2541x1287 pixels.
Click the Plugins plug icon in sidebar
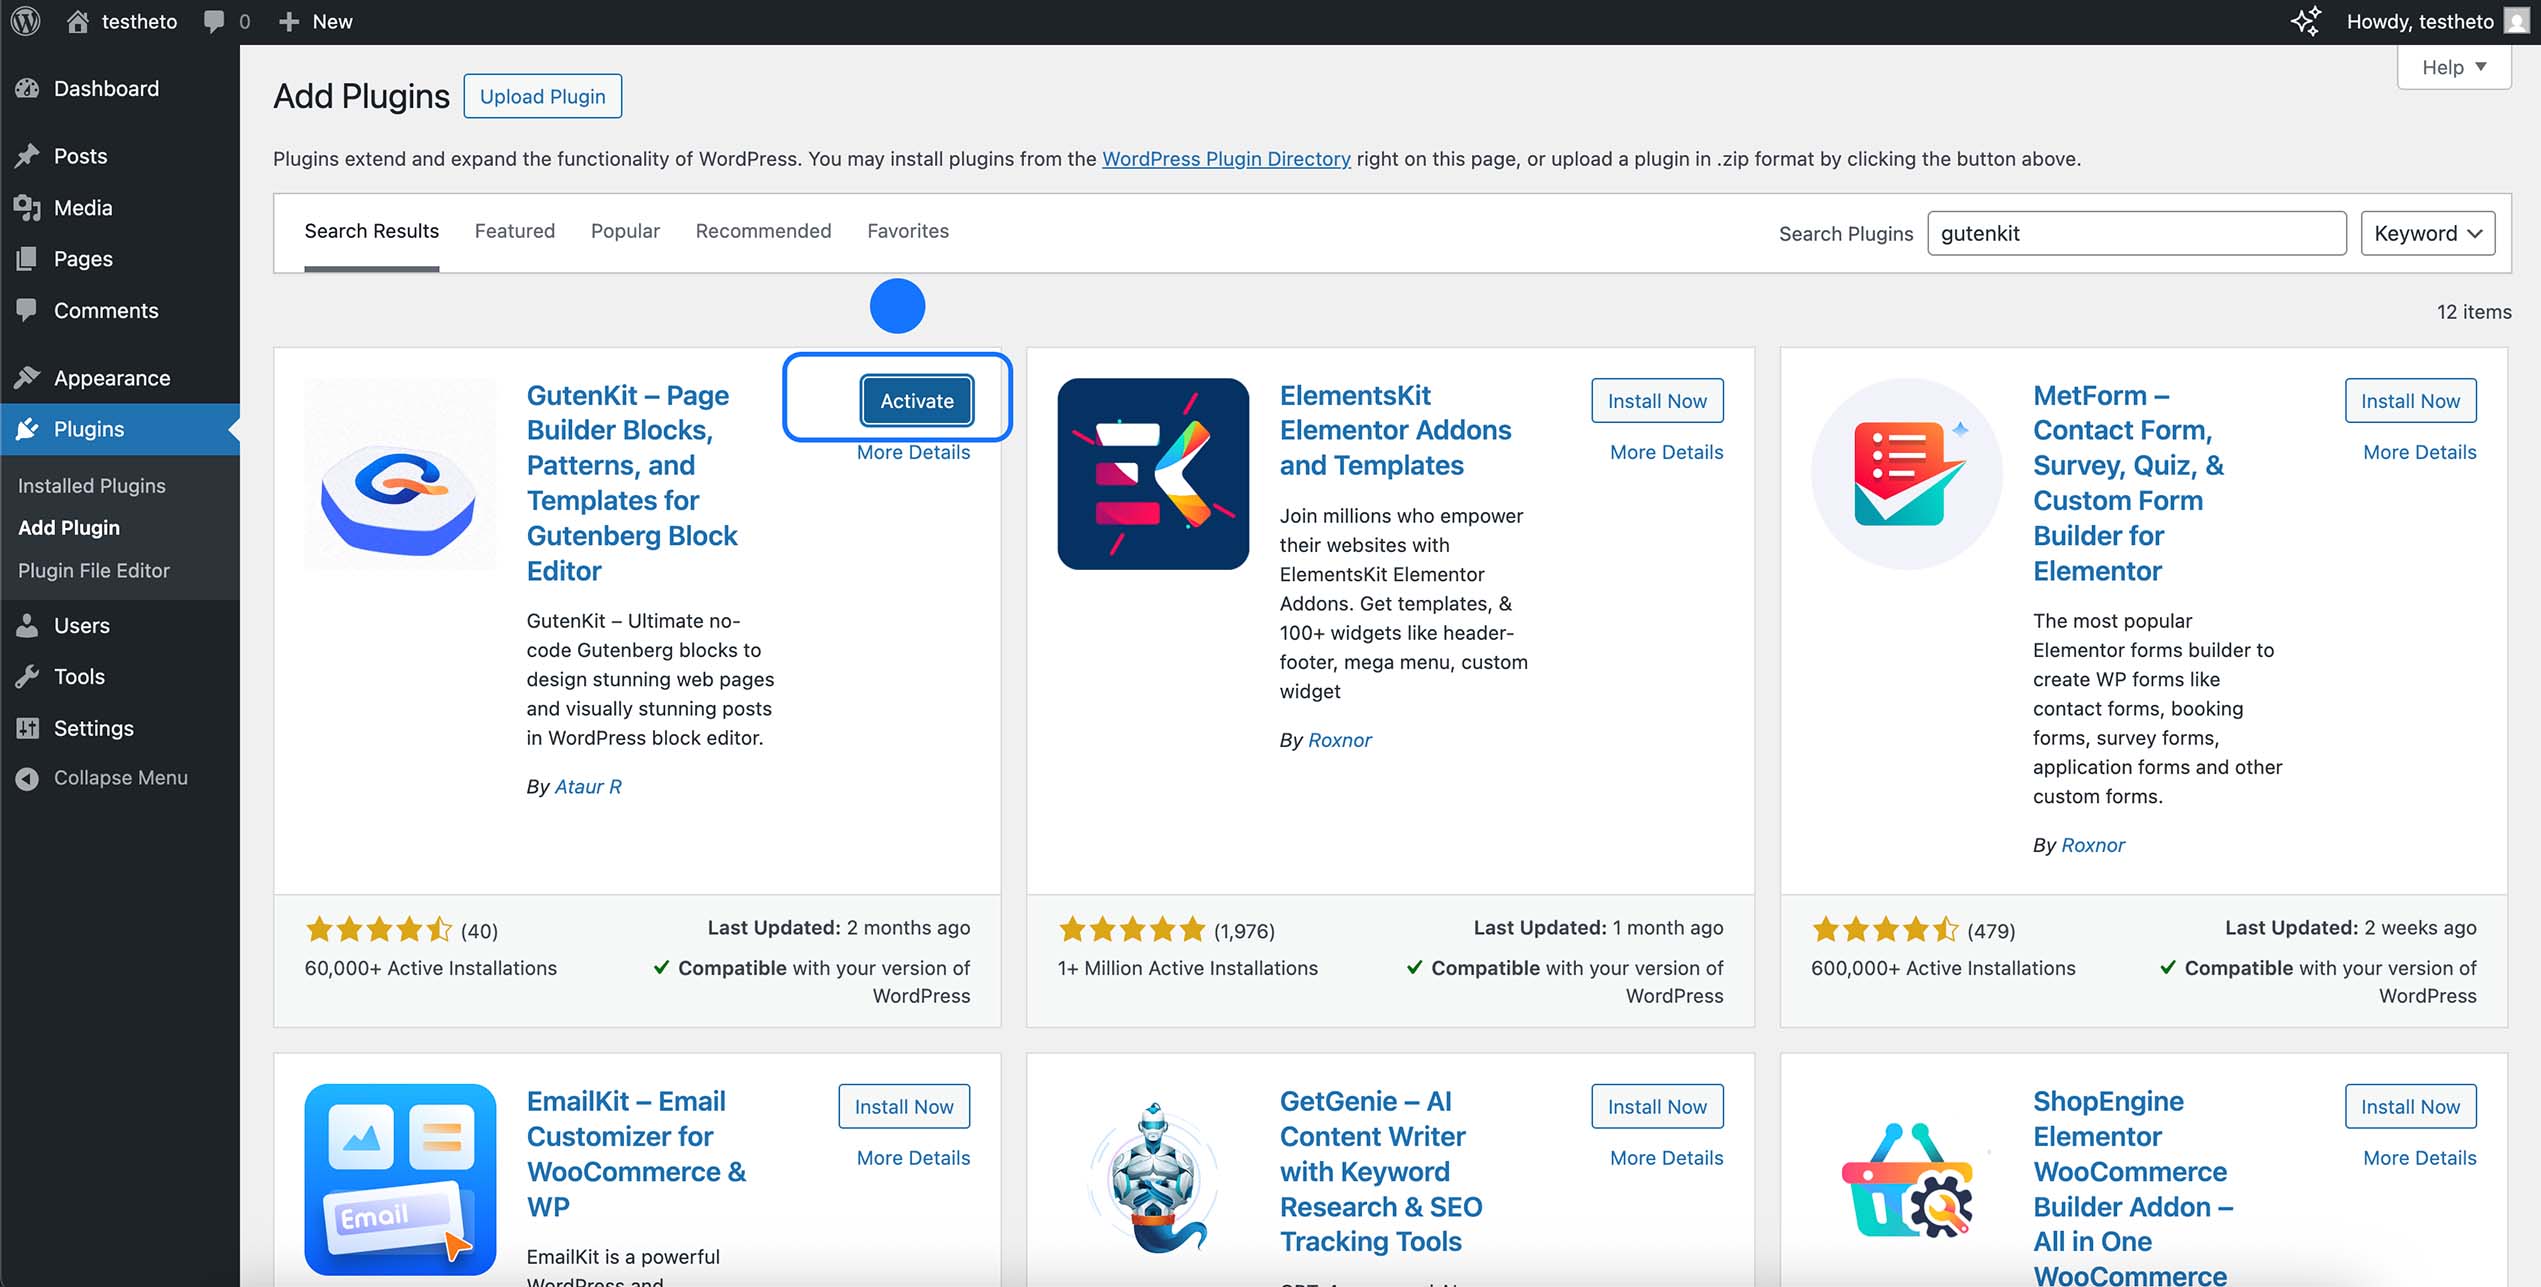click(x=28, y=429)
